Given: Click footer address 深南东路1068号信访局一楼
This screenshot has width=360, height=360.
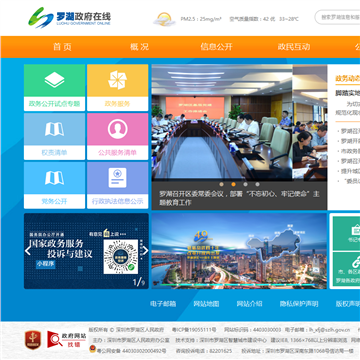Looking at the screenshot, I should [297, 351].
